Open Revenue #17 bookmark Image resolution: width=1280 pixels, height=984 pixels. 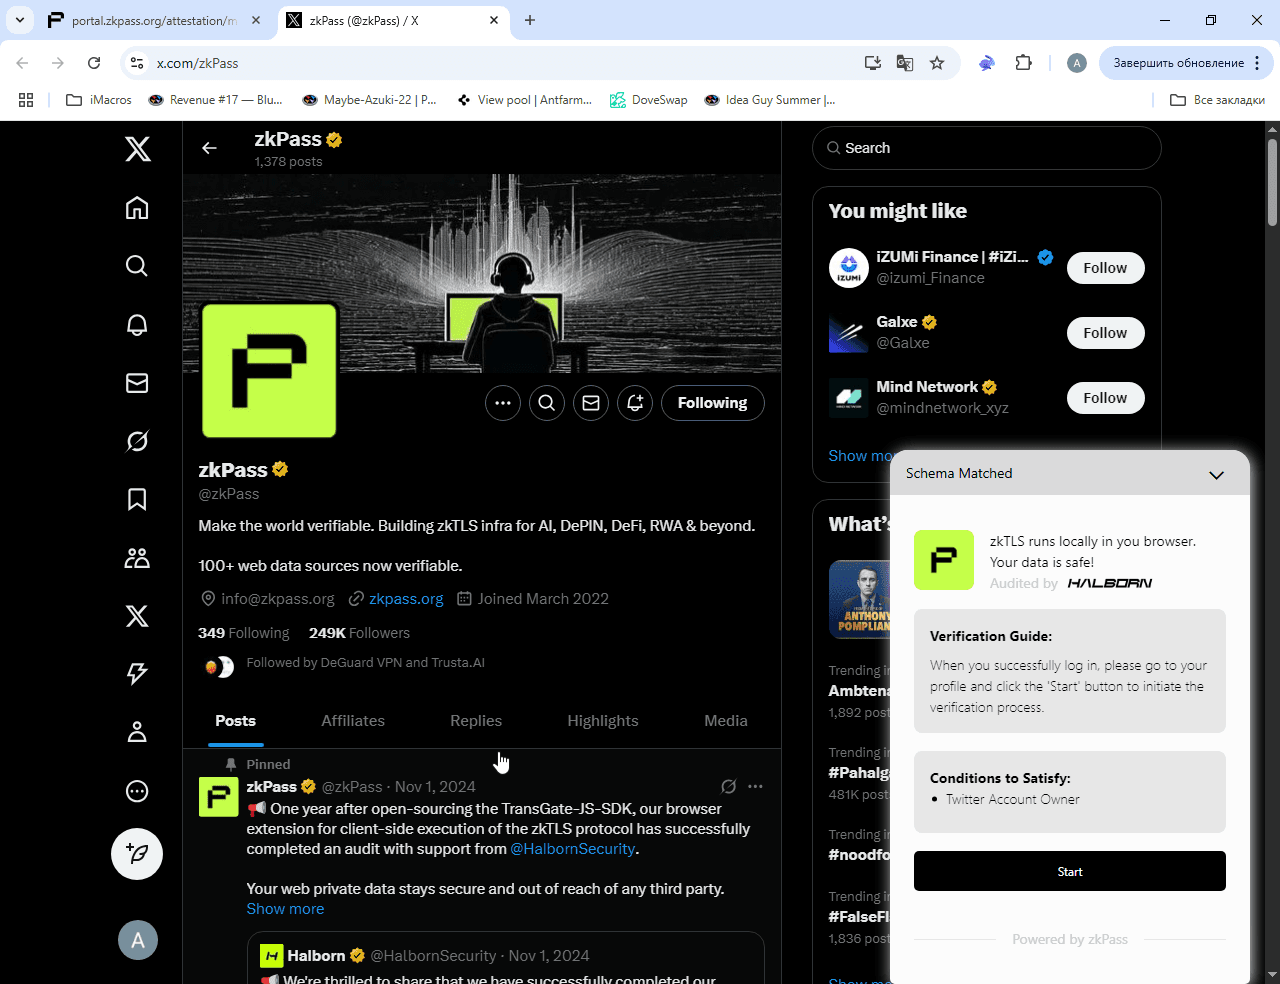(x=216, y=100)
